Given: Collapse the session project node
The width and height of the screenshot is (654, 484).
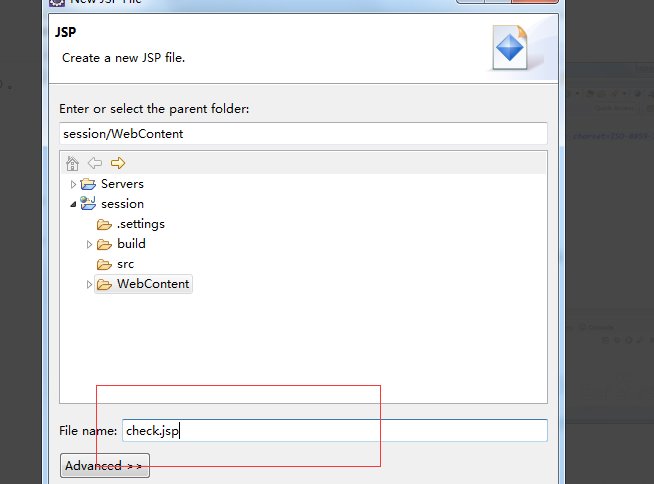Looking at the screenshot, I should click(73, 204).
